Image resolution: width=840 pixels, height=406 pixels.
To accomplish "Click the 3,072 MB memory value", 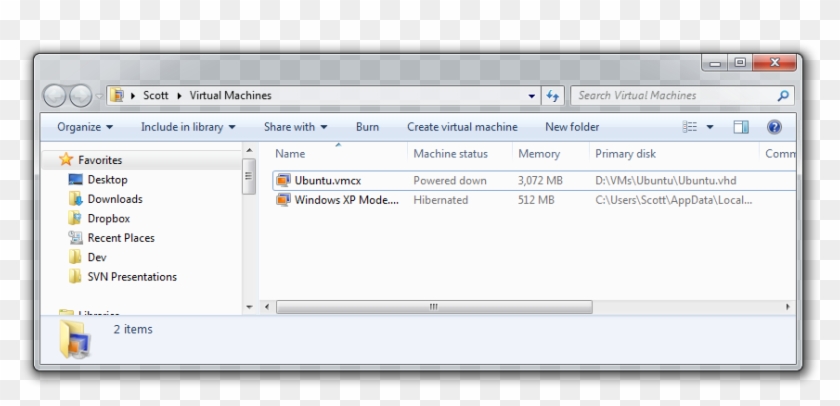I will pos(540,181).
